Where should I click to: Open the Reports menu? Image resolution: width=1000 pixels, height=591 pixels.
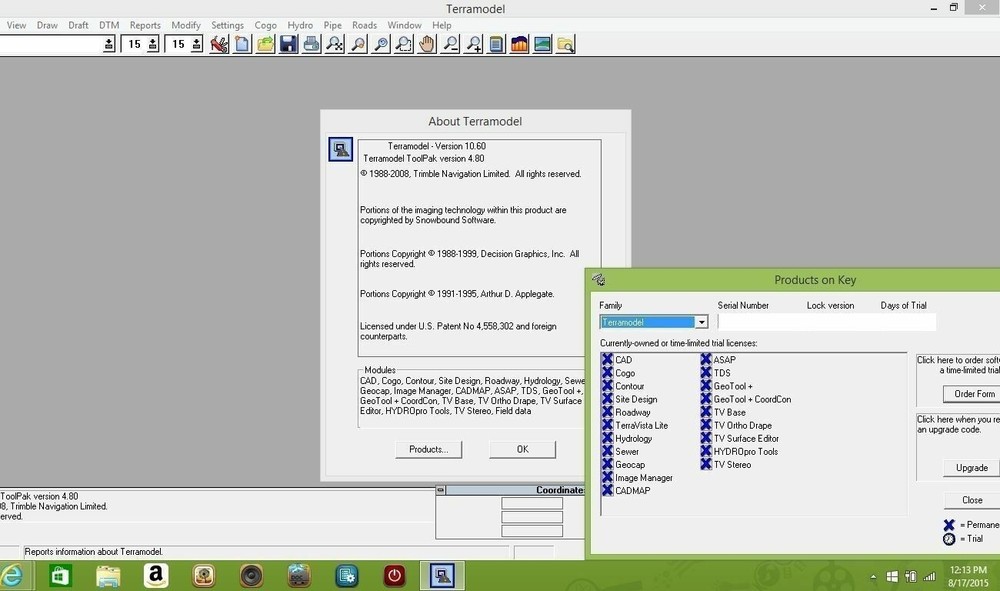(x=145, y=25)
